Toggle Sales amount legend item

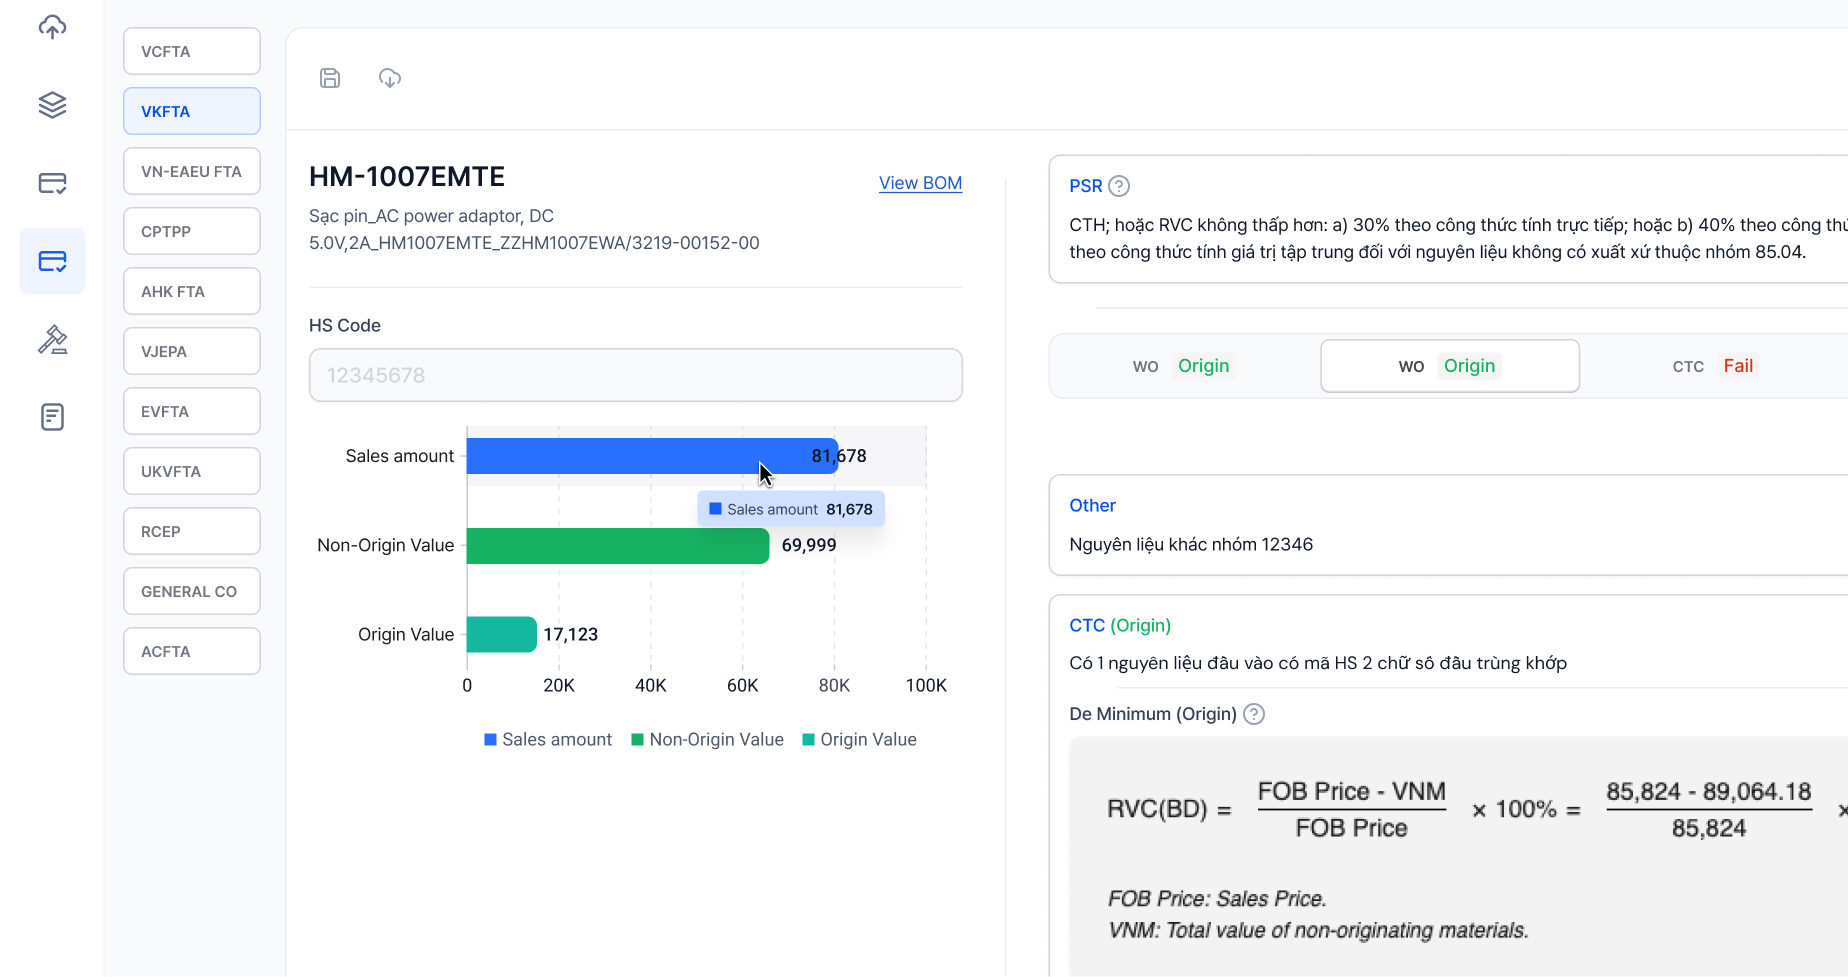click(548, 740)
